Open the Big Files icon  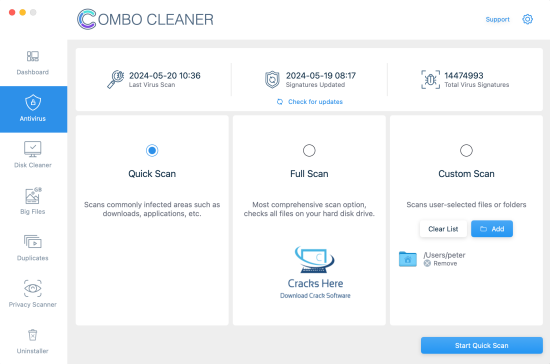click(x=33, y=196)
